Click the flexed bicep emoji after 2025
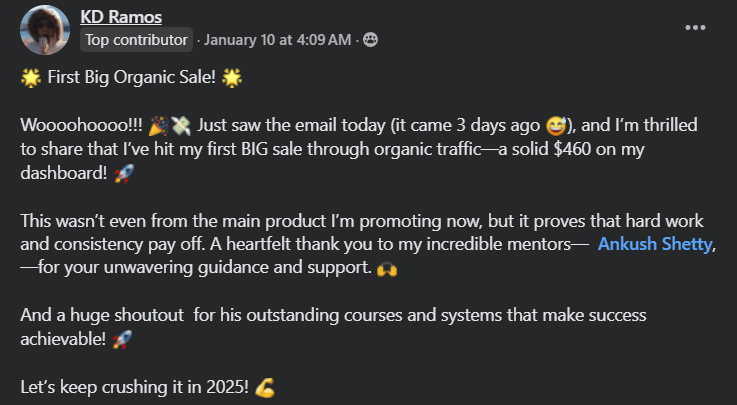 [x=264, y=385]
